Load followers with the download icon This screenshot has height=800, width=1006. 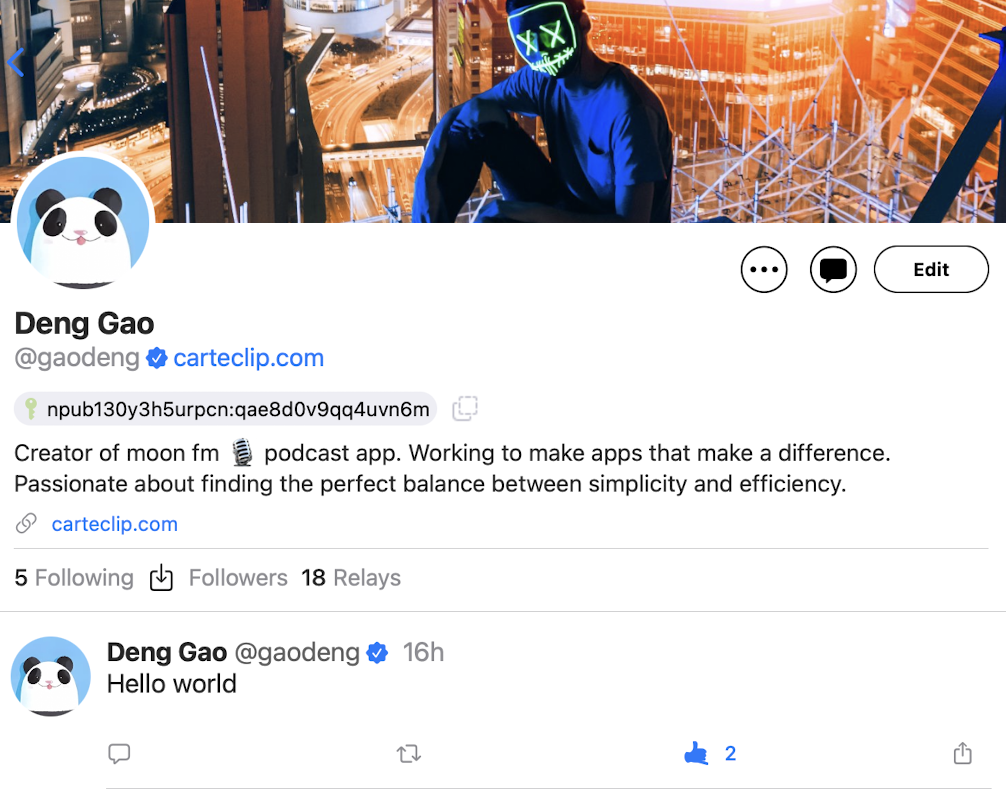pyautogui.click(x=161, y=577)
